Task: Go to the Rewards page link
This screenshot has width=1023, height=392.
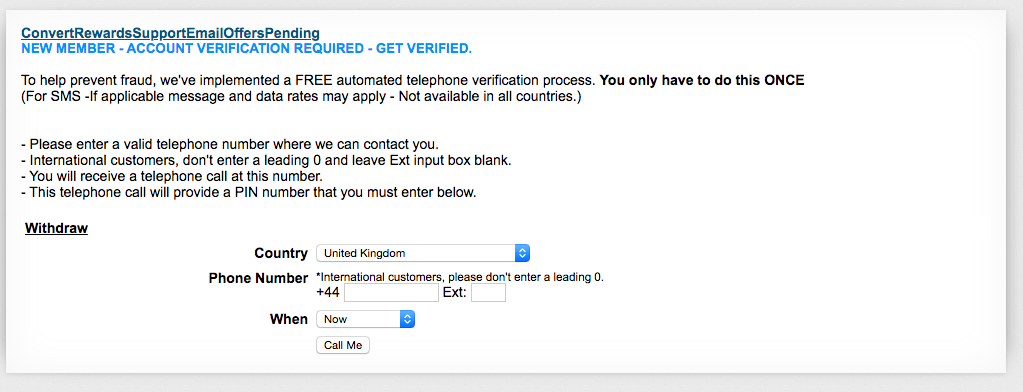Action: coord(104,33)
